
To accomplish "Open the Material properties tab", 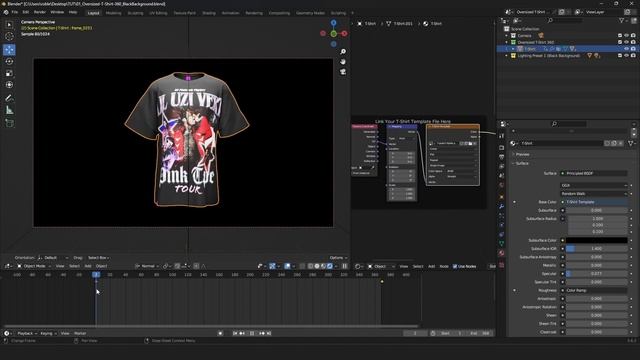I will click(x=502, y=253).
